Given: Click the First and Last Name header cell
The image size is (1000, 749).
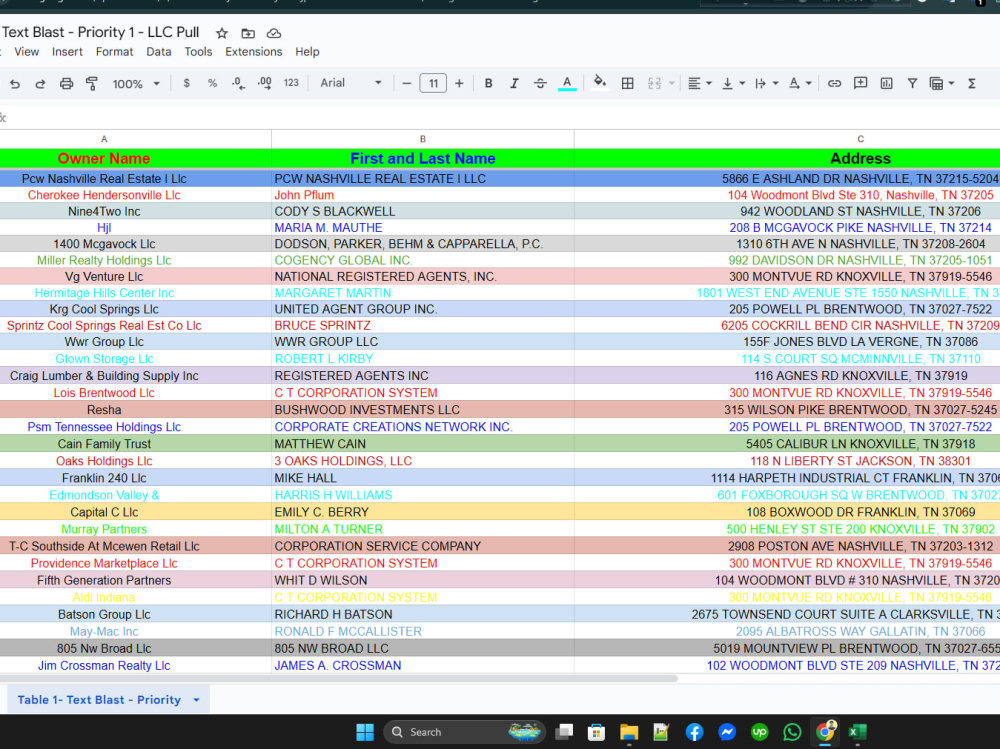Looking at the screenshot, I should pos(422,158).
